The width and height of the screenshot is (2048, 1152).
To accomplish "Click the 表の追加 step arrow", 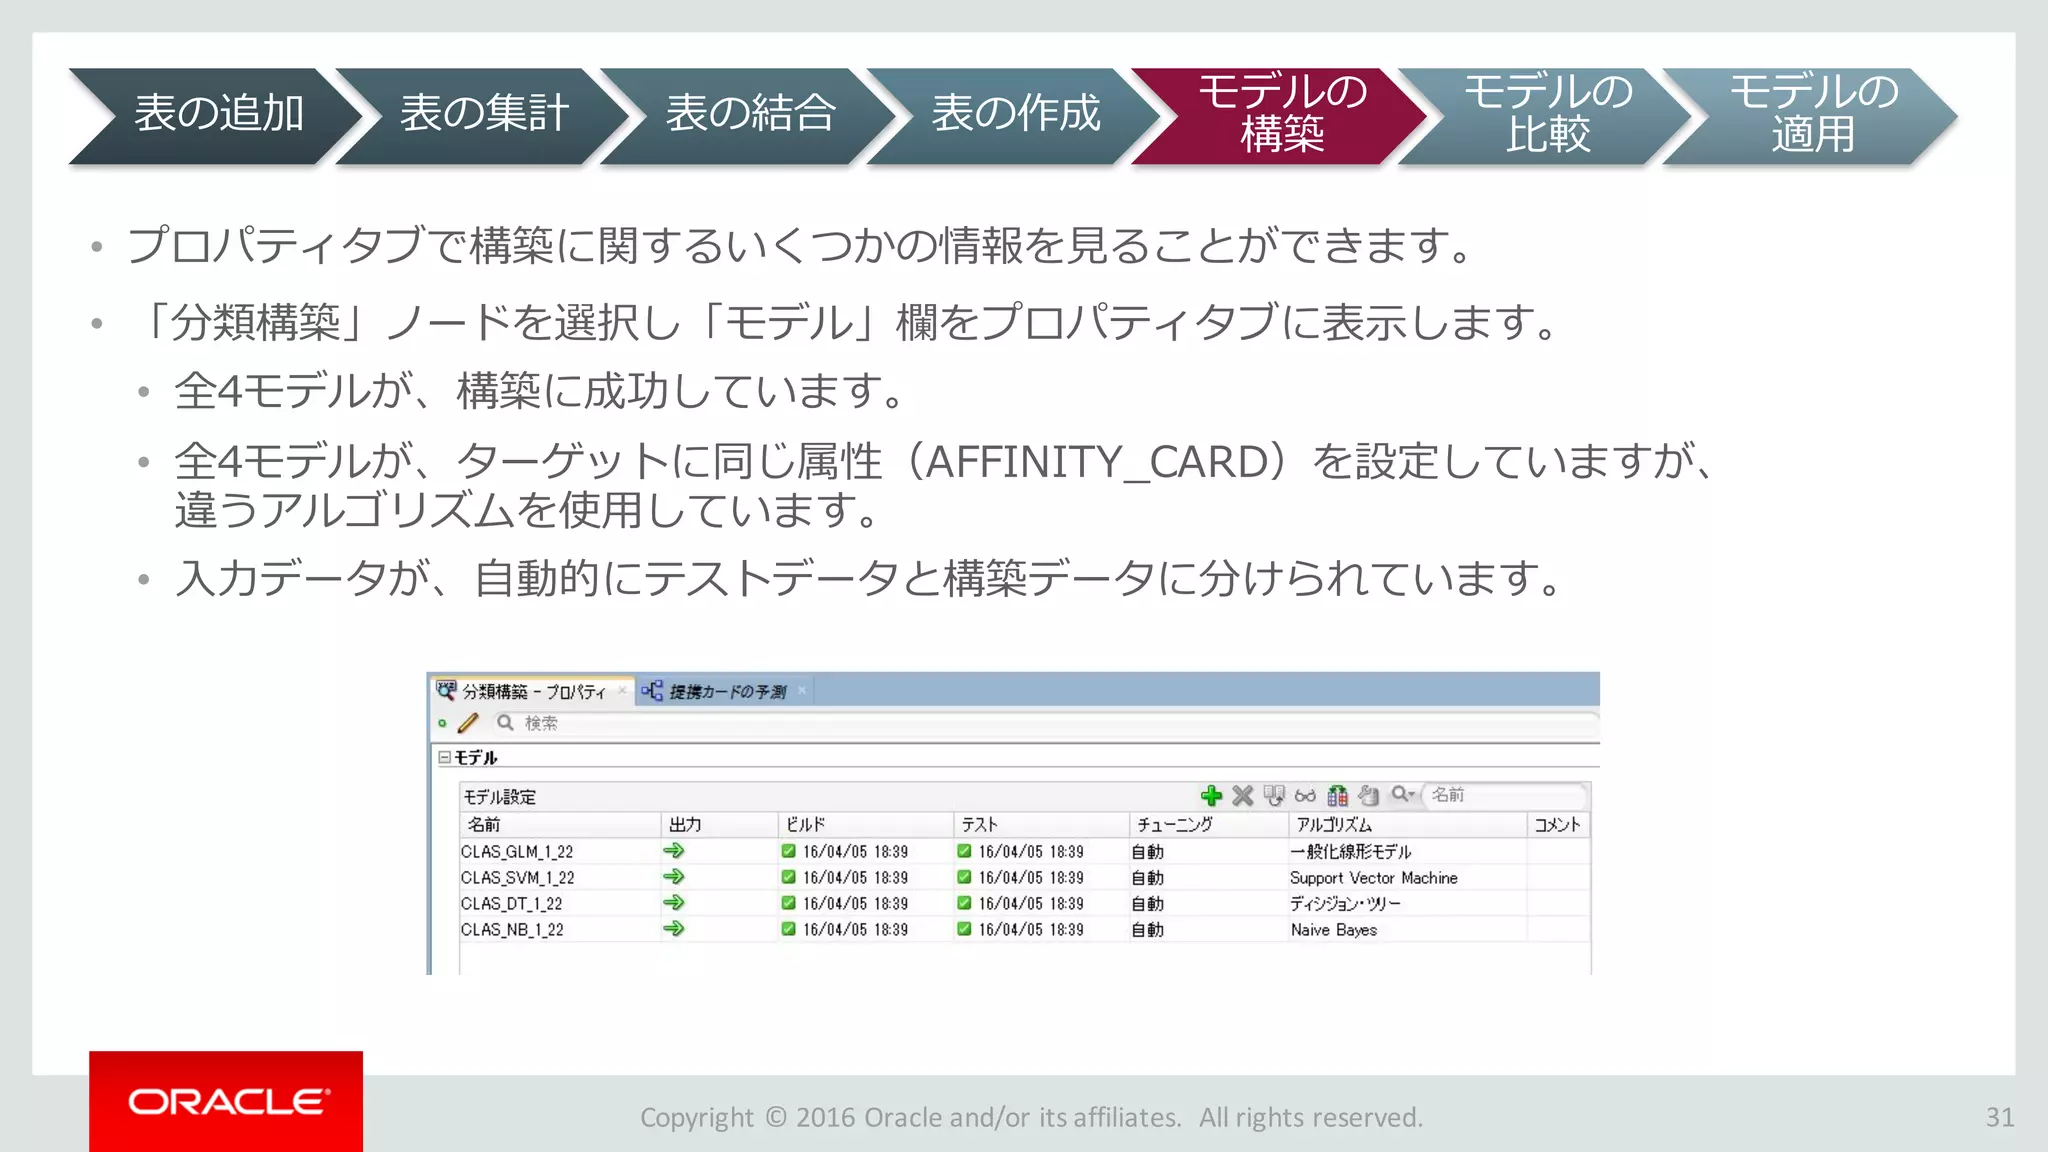I will (x=218, y=114).
